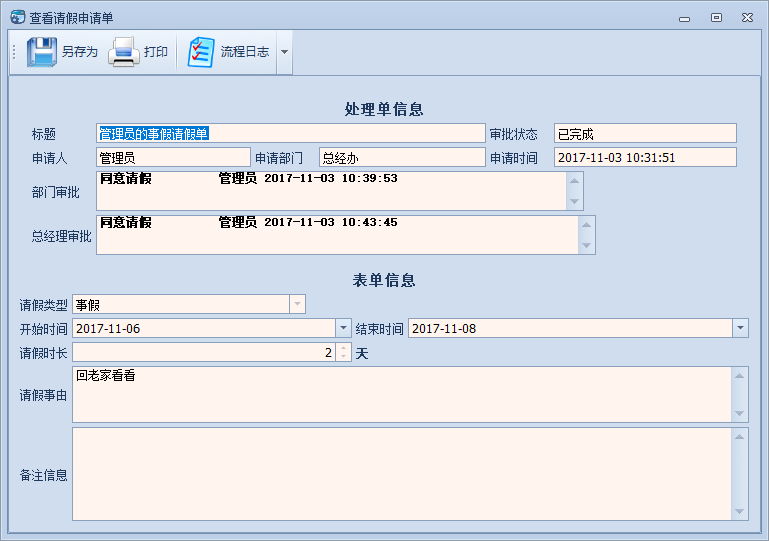Open the 流程日志 checklist icon

201,52
